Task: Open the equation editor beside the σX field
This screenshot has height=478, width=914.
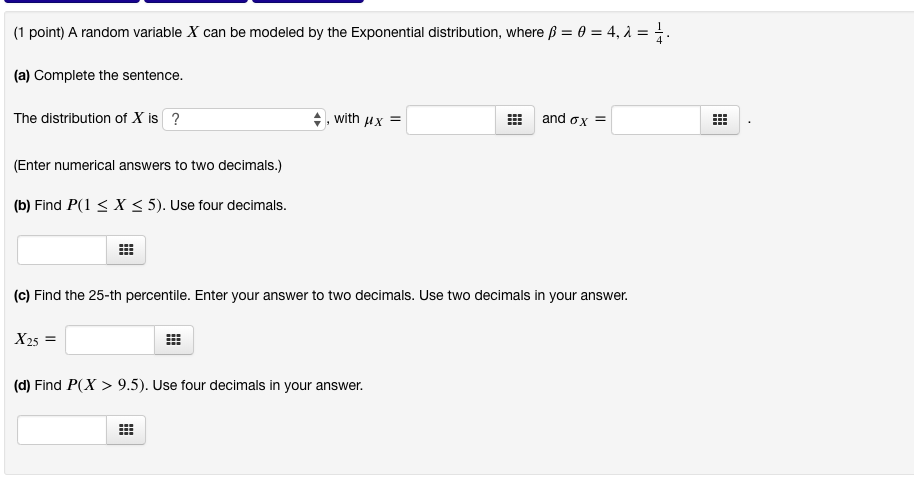Action: tap(720, 120)
